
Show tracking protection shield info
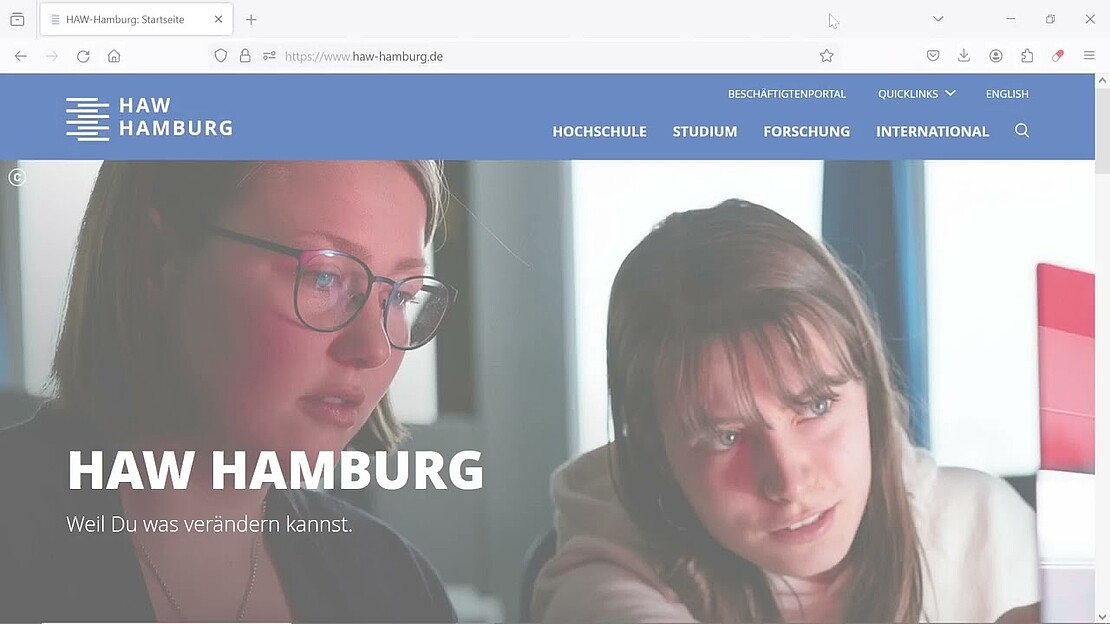click(221, 56)
